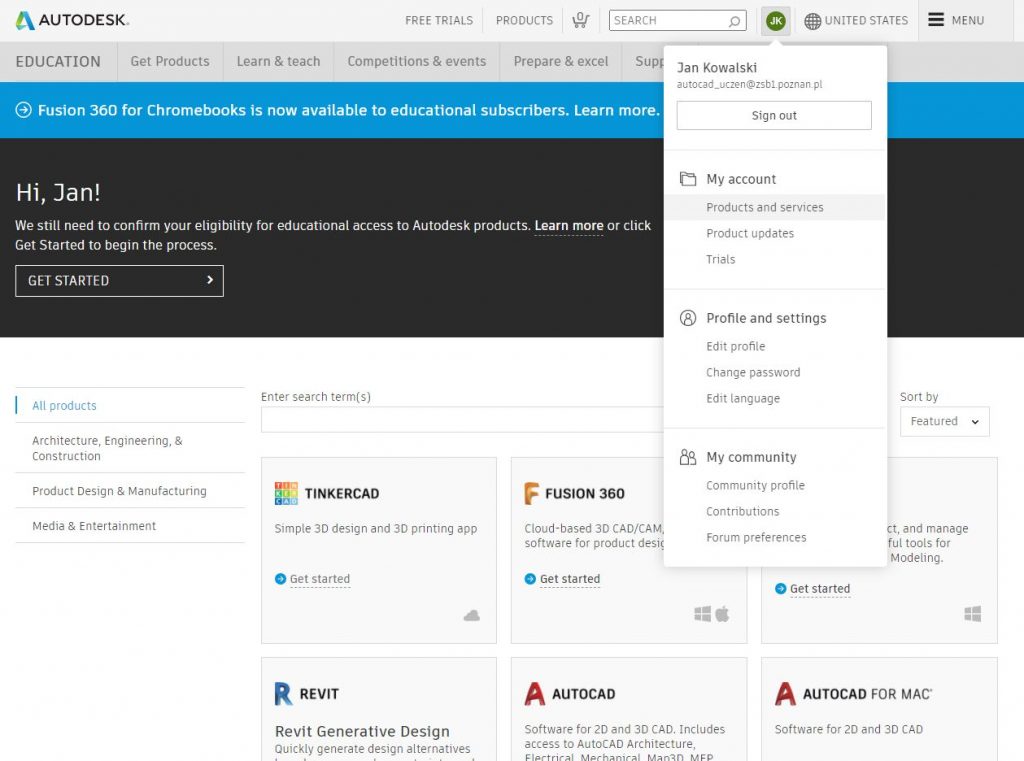Click the Revit product logo
This screenshot has height=761, width=1024.
(x=284, y=693)
